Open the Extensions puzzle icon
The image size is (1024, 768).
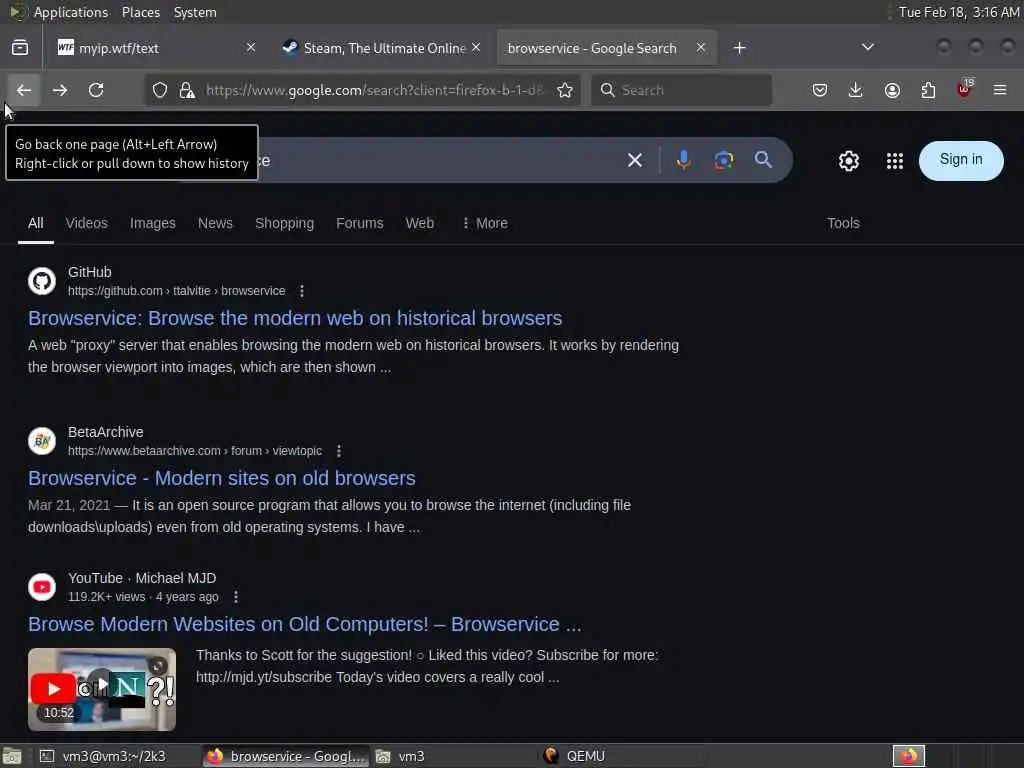(928, 90)
